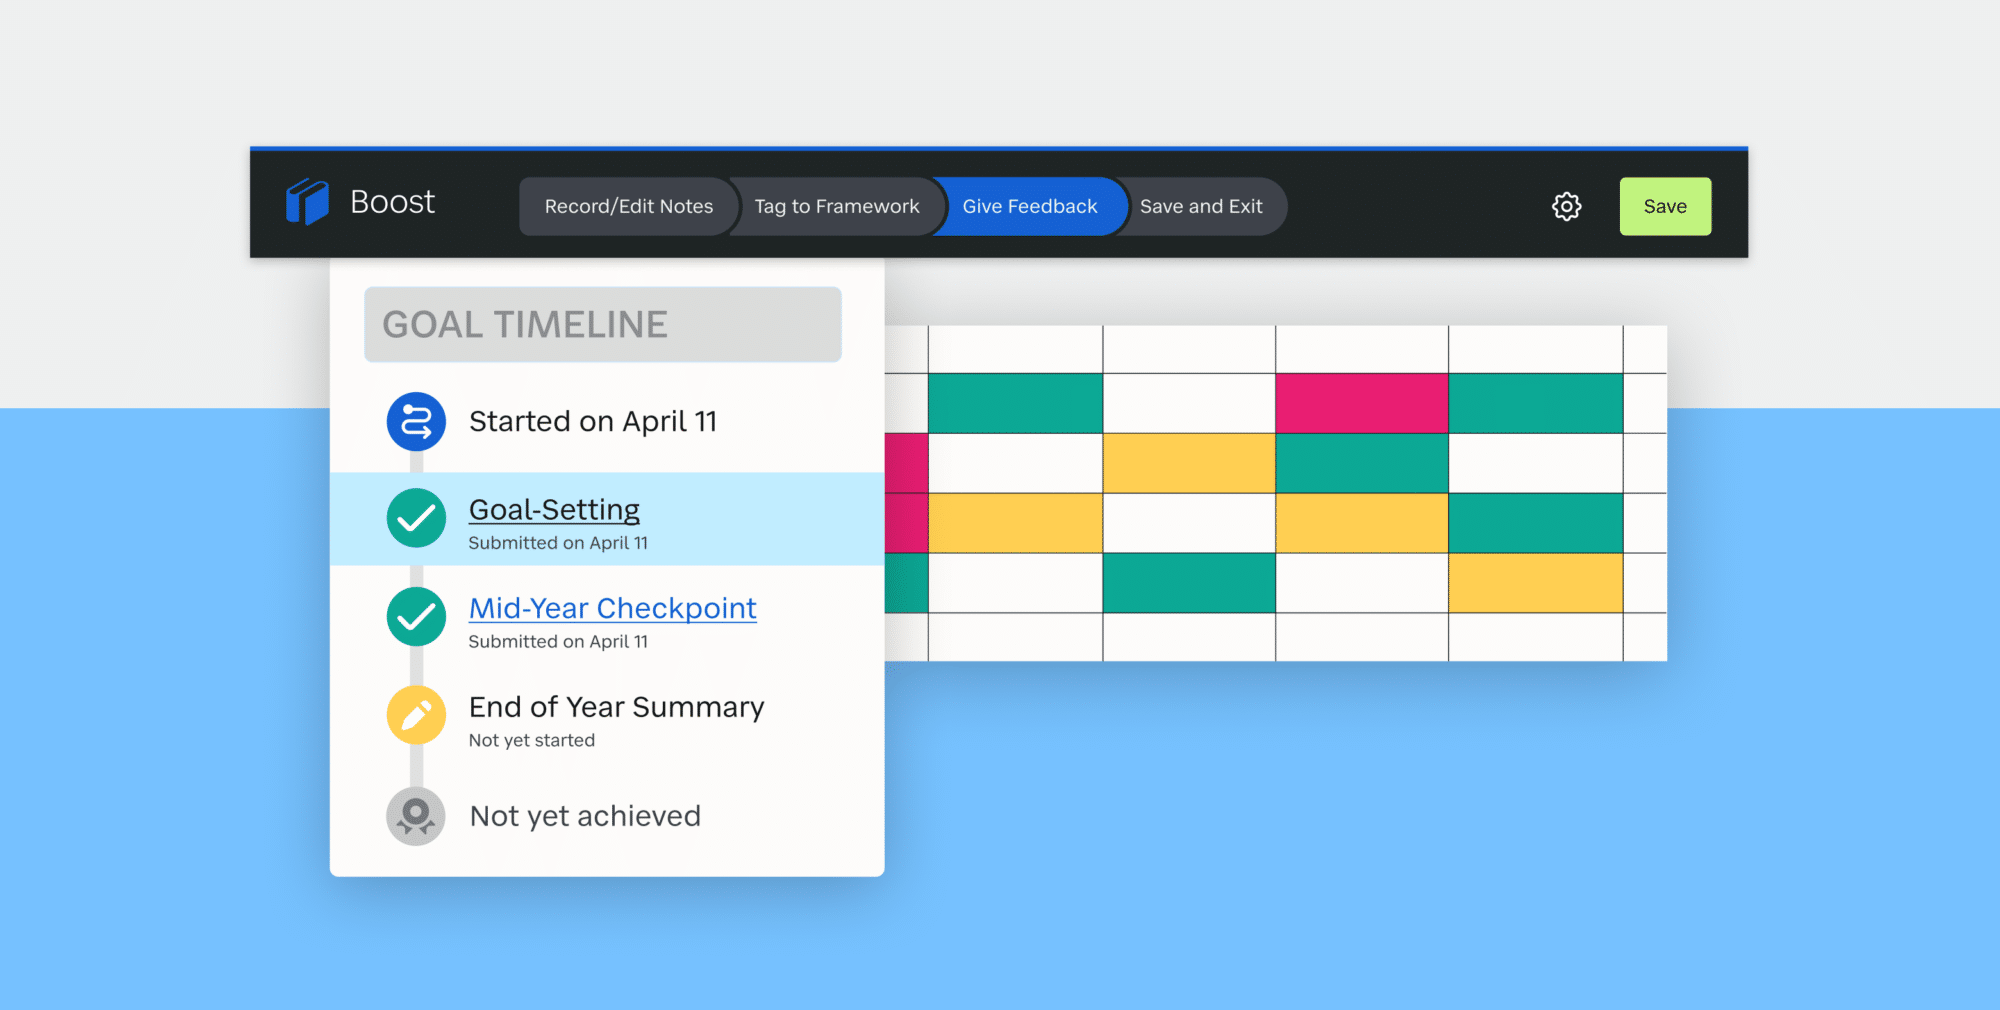
Task: Click the Save button
Action: 1664,206
